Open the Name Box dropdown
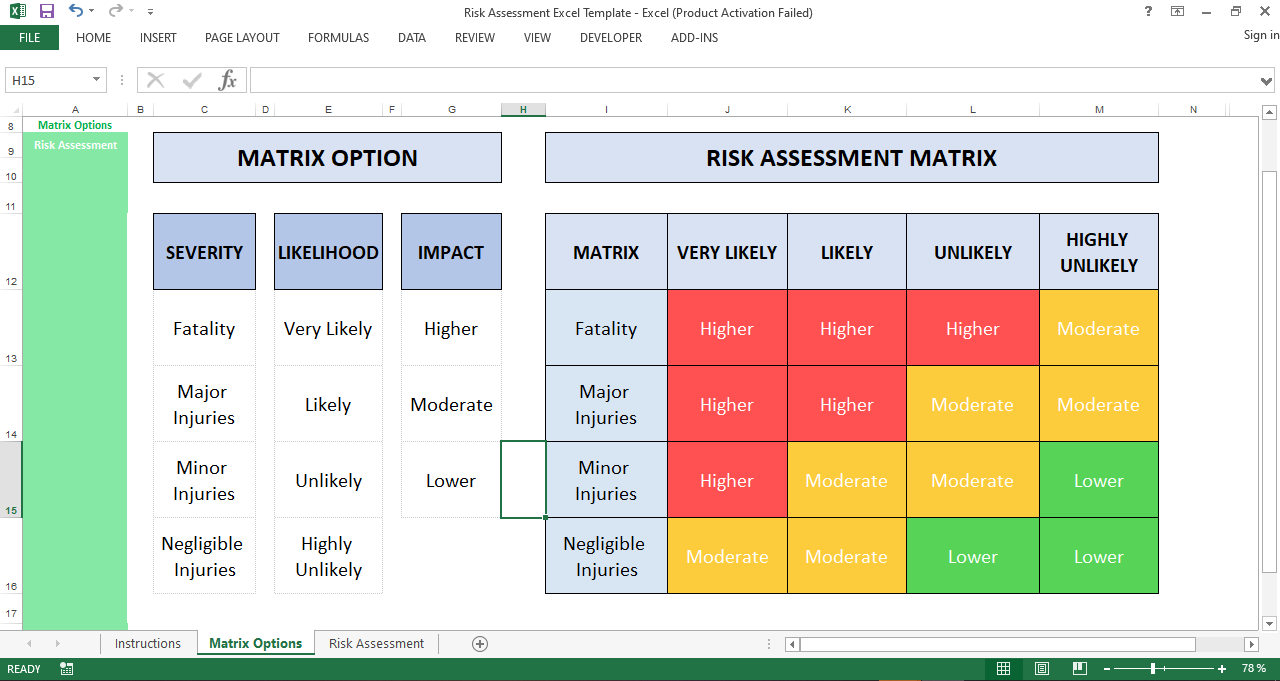This screenshot has width=1280, height=681. (97, 79)
